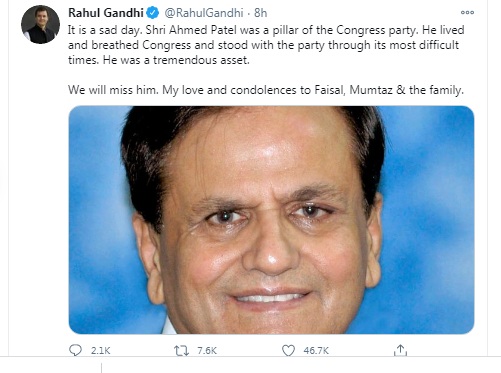Click the 'Faisal, Mumtaz & the family' text
Screen dimensions: 501x373
point(389,90)
